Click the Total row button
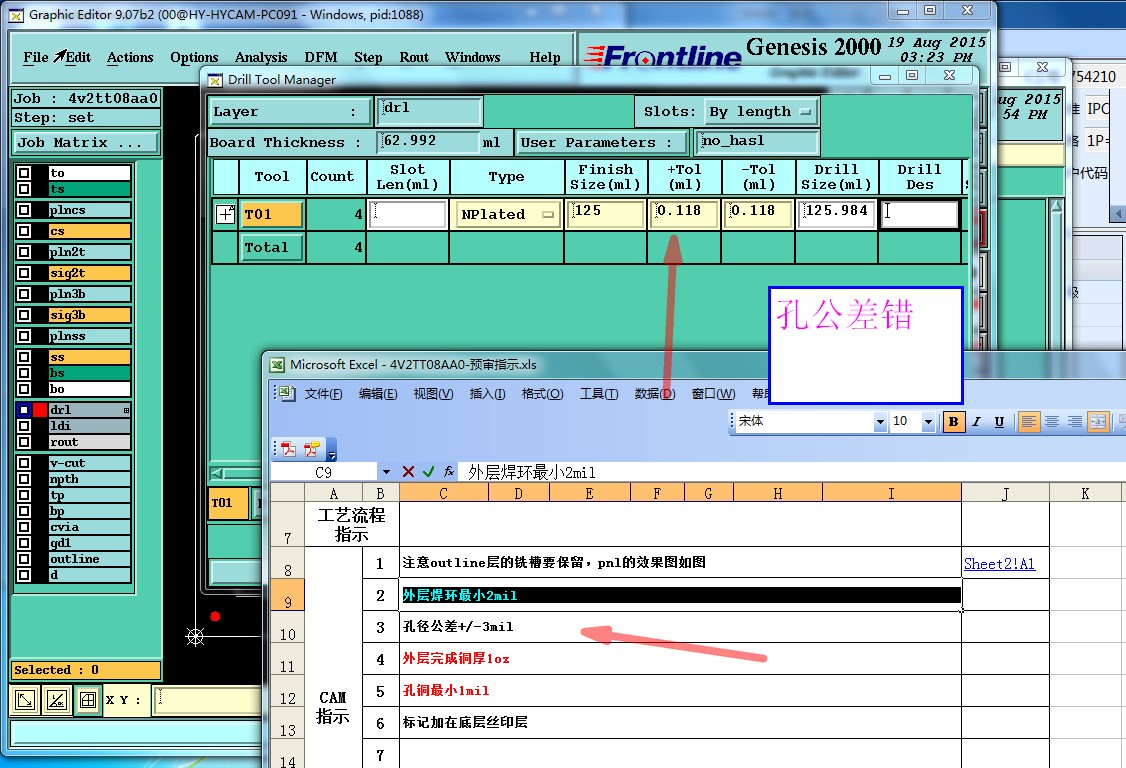This screenshot has height=768, width=1126. click(x=271, y=247)
